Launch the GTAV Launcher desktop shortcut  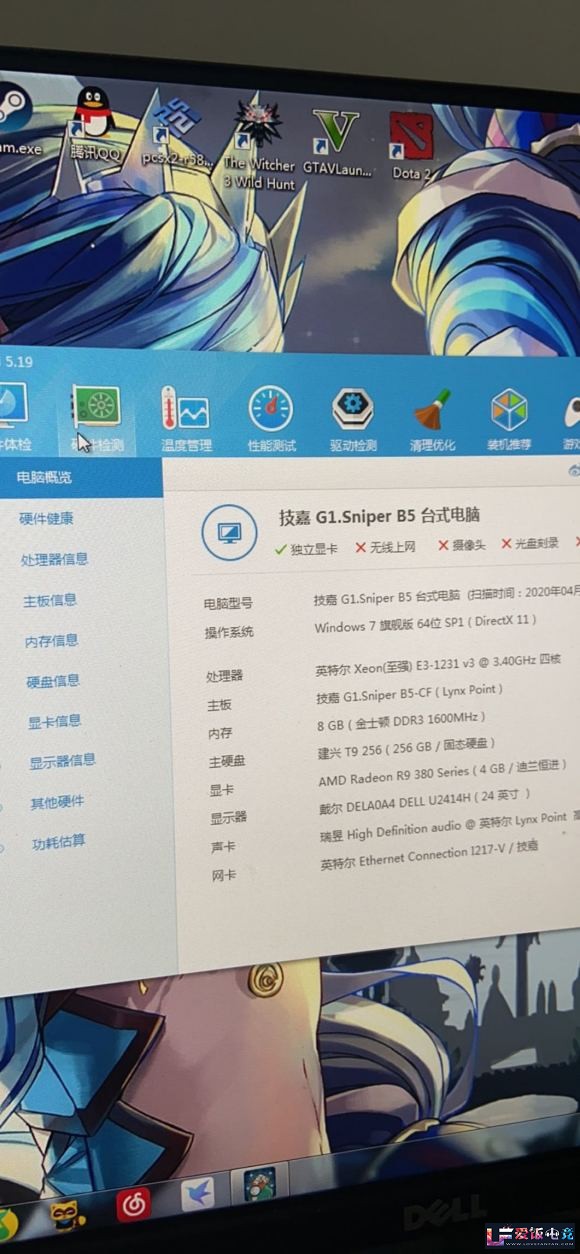click(x=337, y=142)
